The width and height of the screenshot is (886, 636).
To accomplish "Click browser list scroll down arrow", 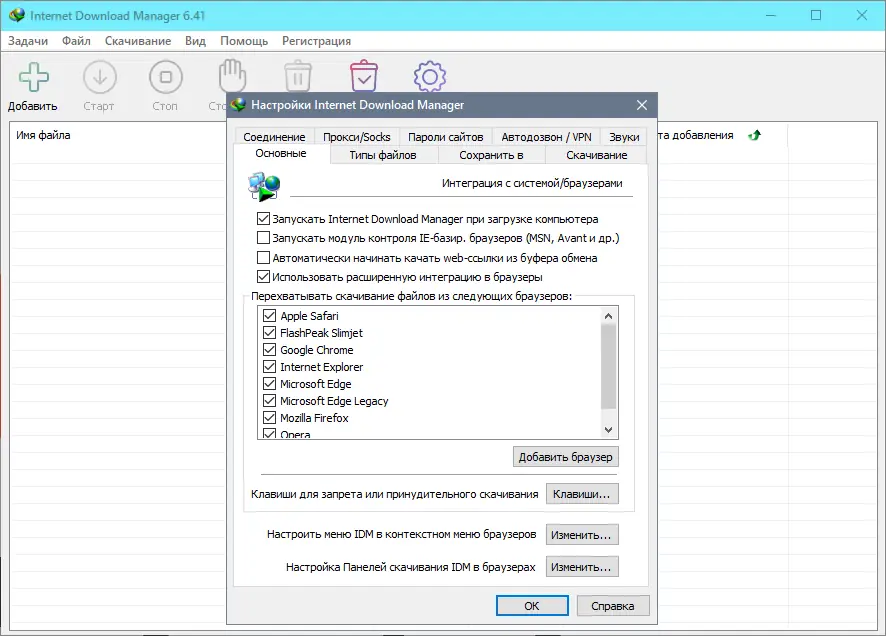I will [609, 430].
